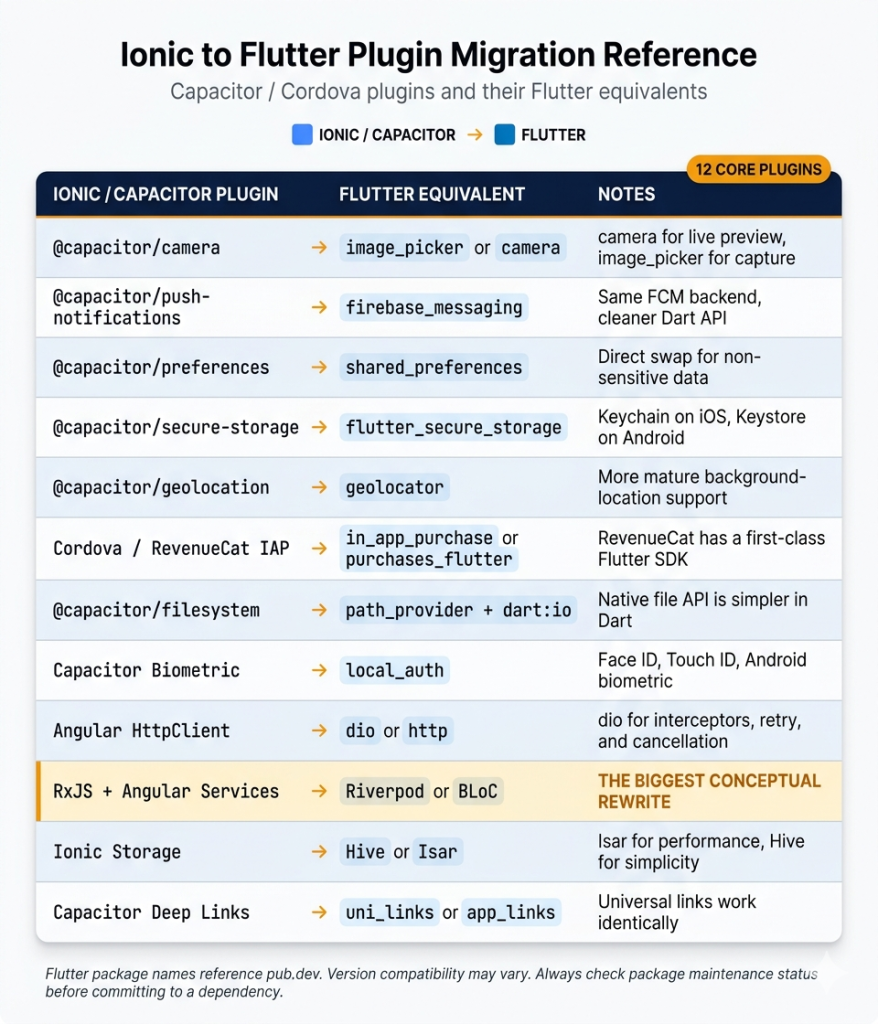Click the arrow in the Capacitor Biometric row

(319, 670)
